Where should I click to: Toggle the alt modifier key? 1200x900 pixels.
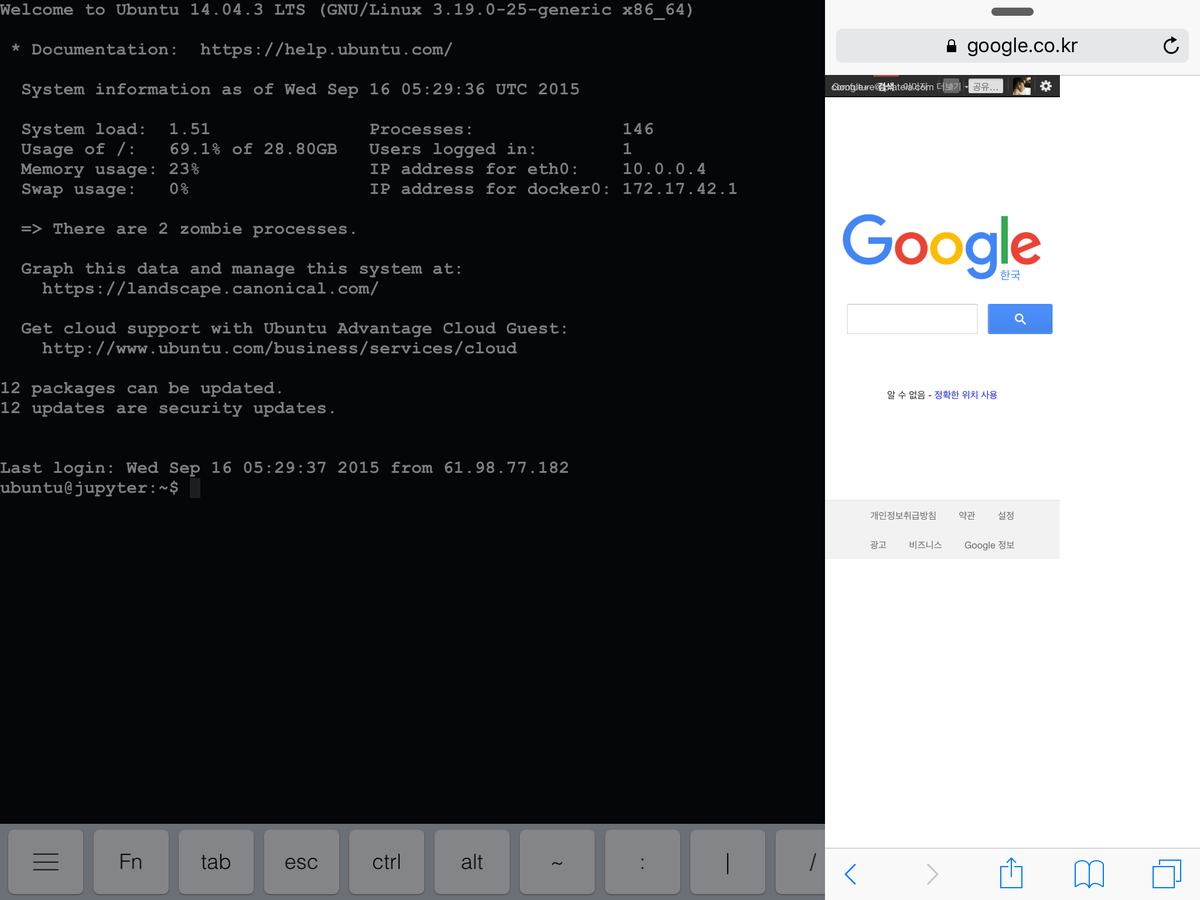click(472, 862)
